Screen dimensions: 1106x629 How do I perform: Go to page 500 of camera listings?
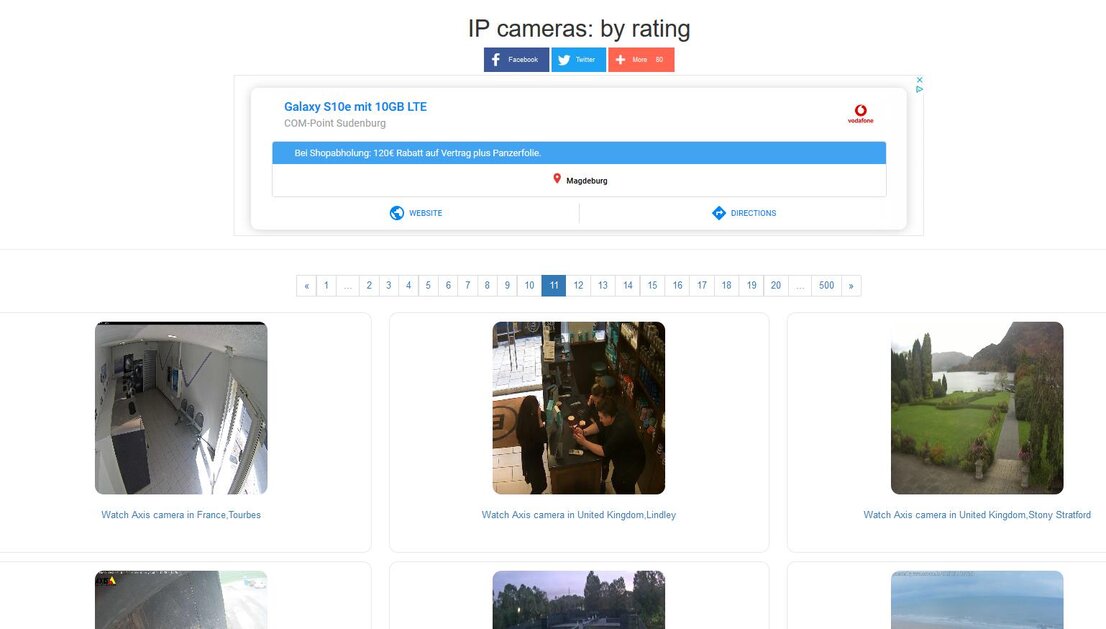pyautogui.click(x=826, y=285)
